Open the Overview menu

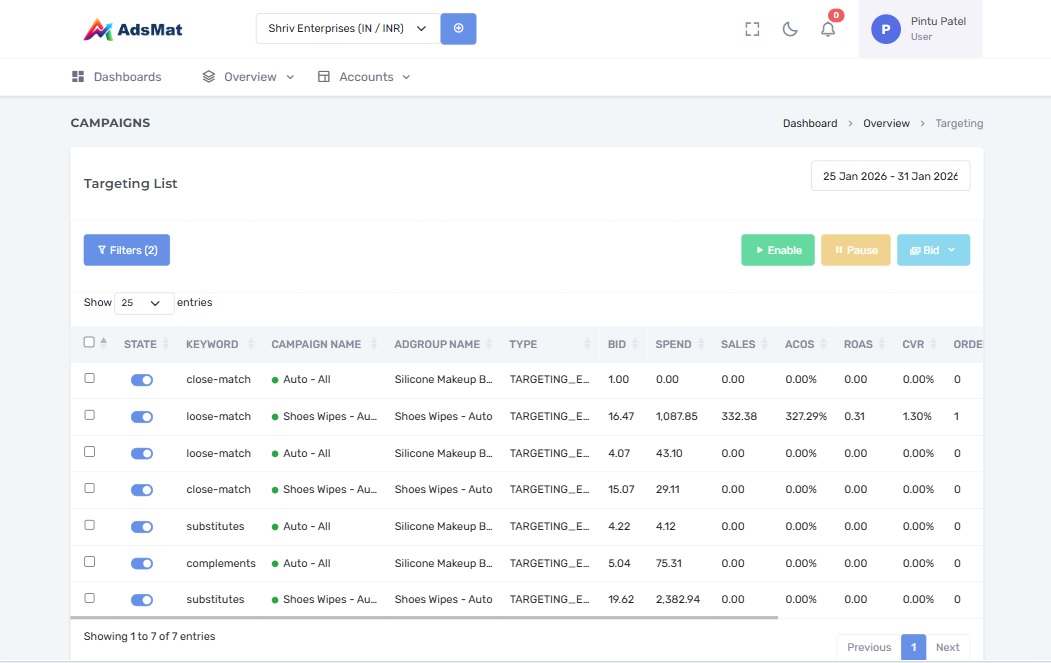coord(249,77)
